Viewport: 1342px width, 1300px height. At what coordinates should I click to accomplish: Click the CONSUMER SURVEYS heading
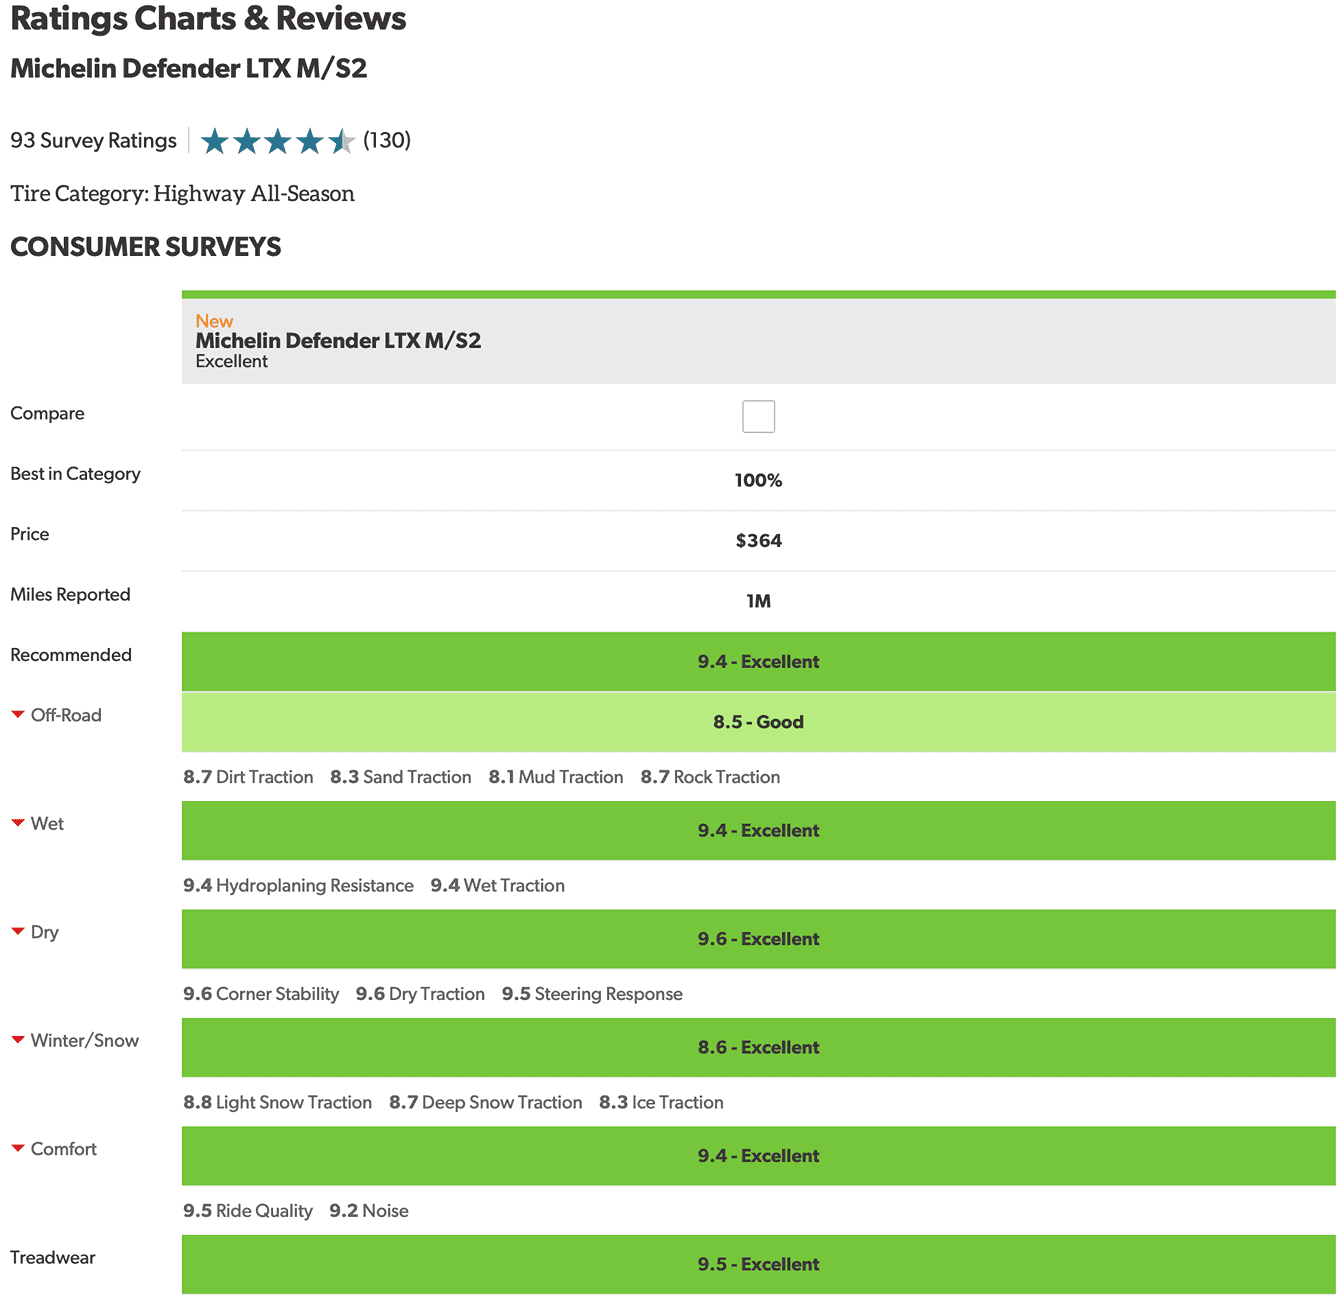coord(146,247)
